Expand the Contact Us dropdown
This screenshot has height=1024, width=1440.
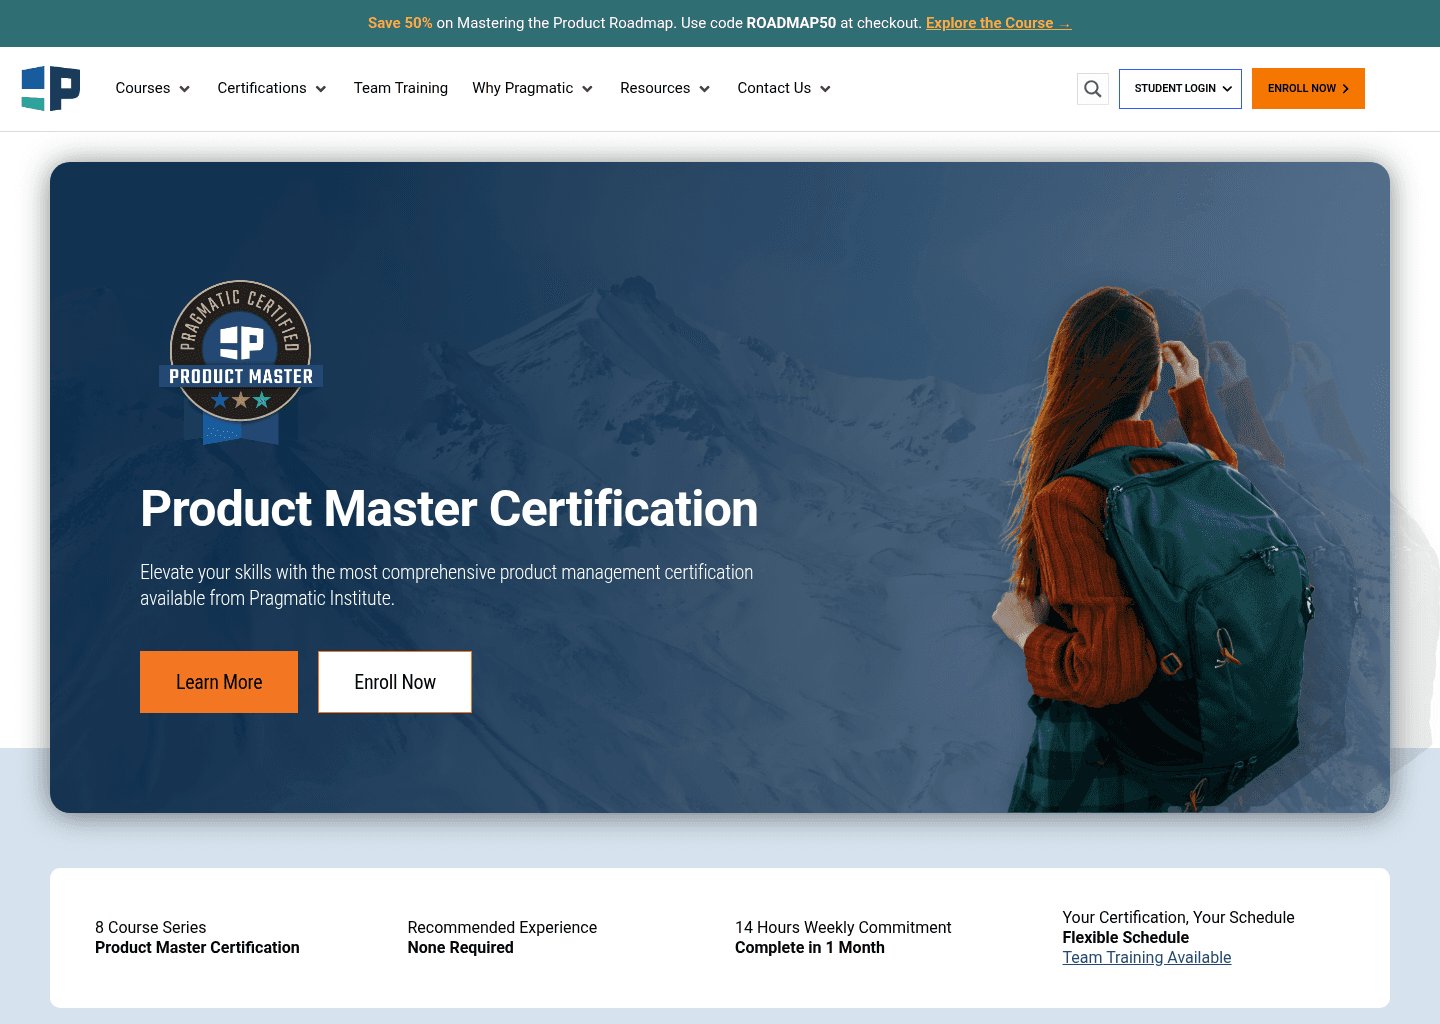(x=783, y=88)
